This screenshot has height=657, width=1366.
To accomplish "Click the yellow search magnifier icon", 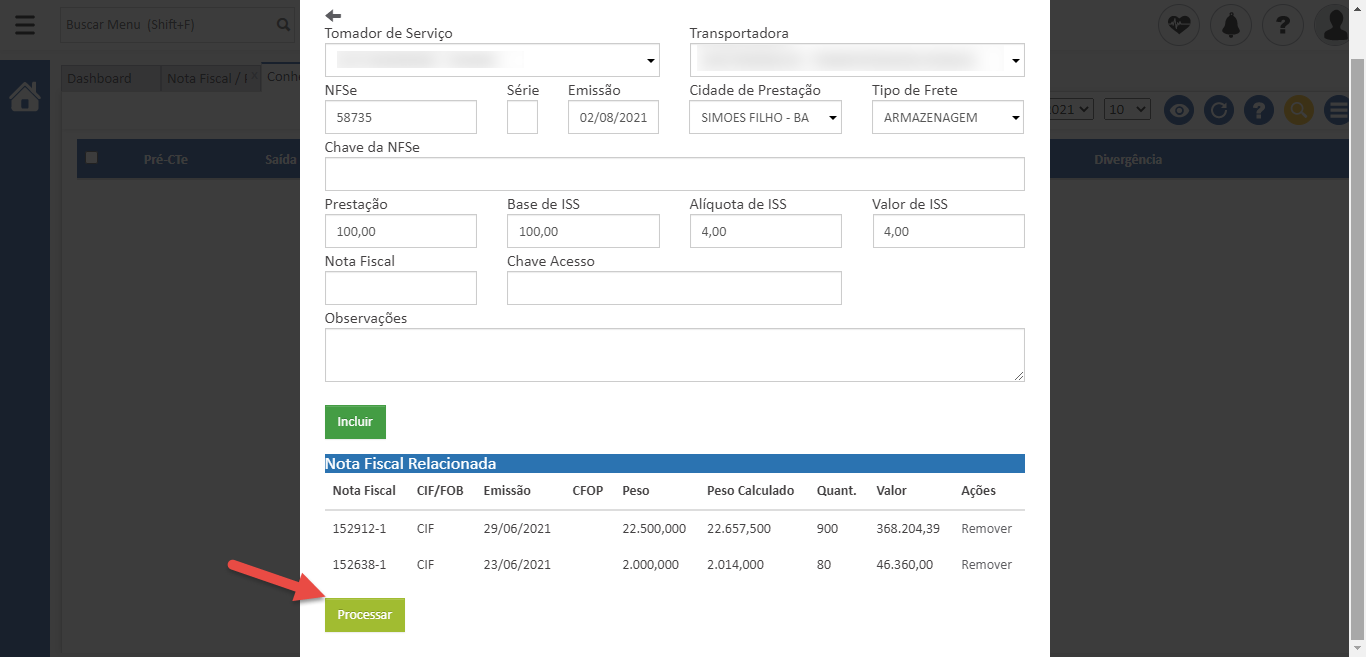I will click(x=1298, y=110).
